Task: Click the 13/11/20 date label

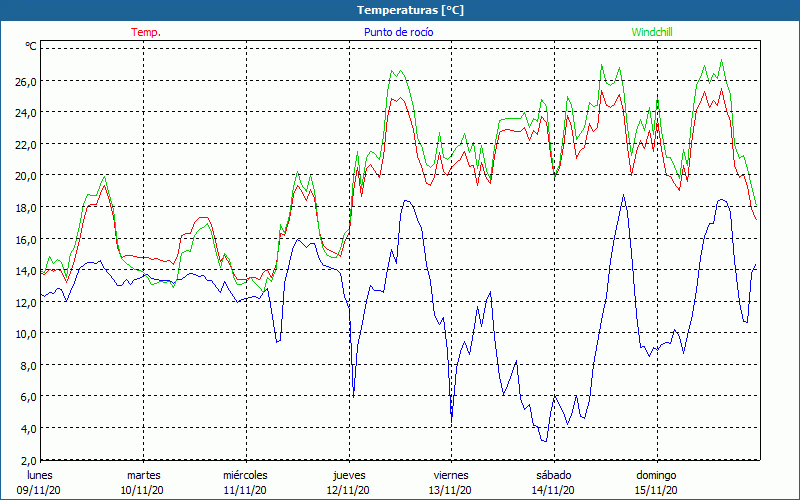Action: pyautogui.click(x=451, y=491)
